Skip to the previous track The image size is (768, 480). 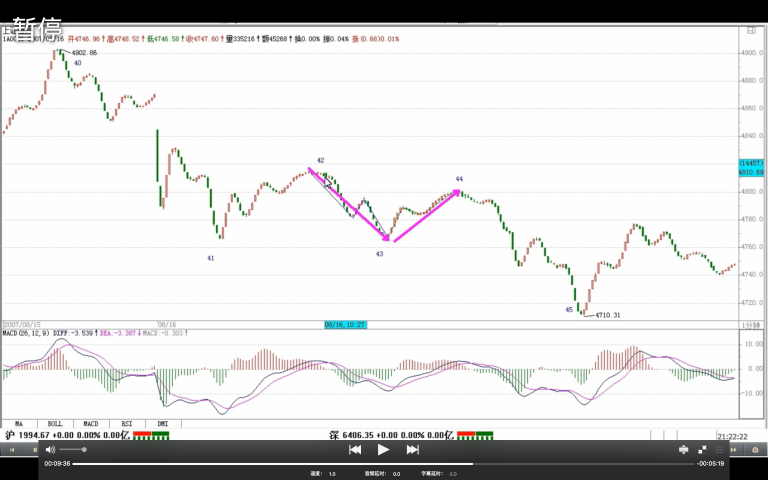tap(354, 450)
